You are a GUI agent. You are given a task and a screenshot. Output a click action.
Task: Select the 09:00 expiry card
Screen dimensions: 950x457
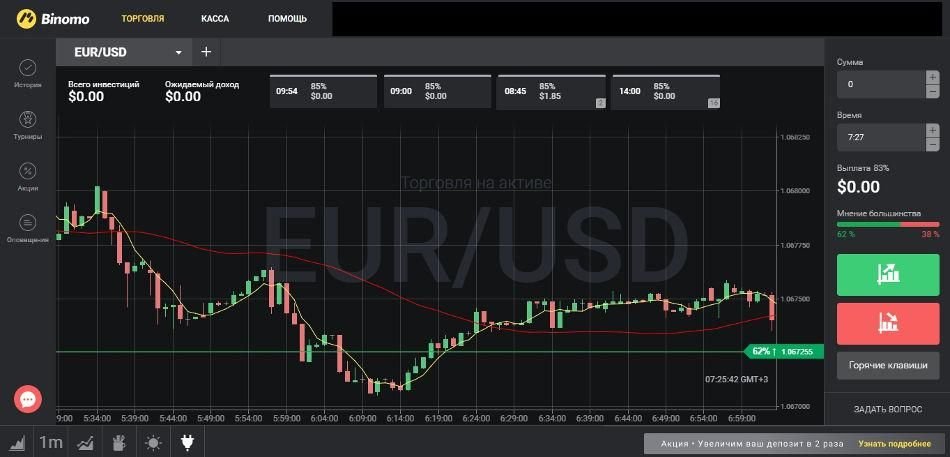tap(437, 92)
